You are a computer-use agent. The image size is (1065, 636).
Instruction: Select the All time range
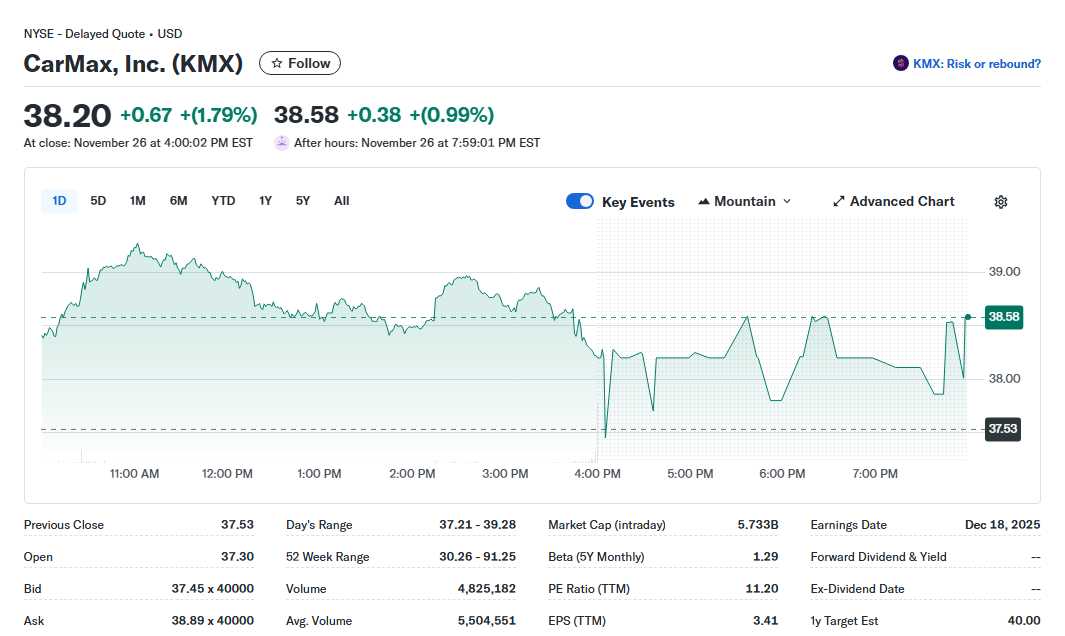tap(342, 201)
